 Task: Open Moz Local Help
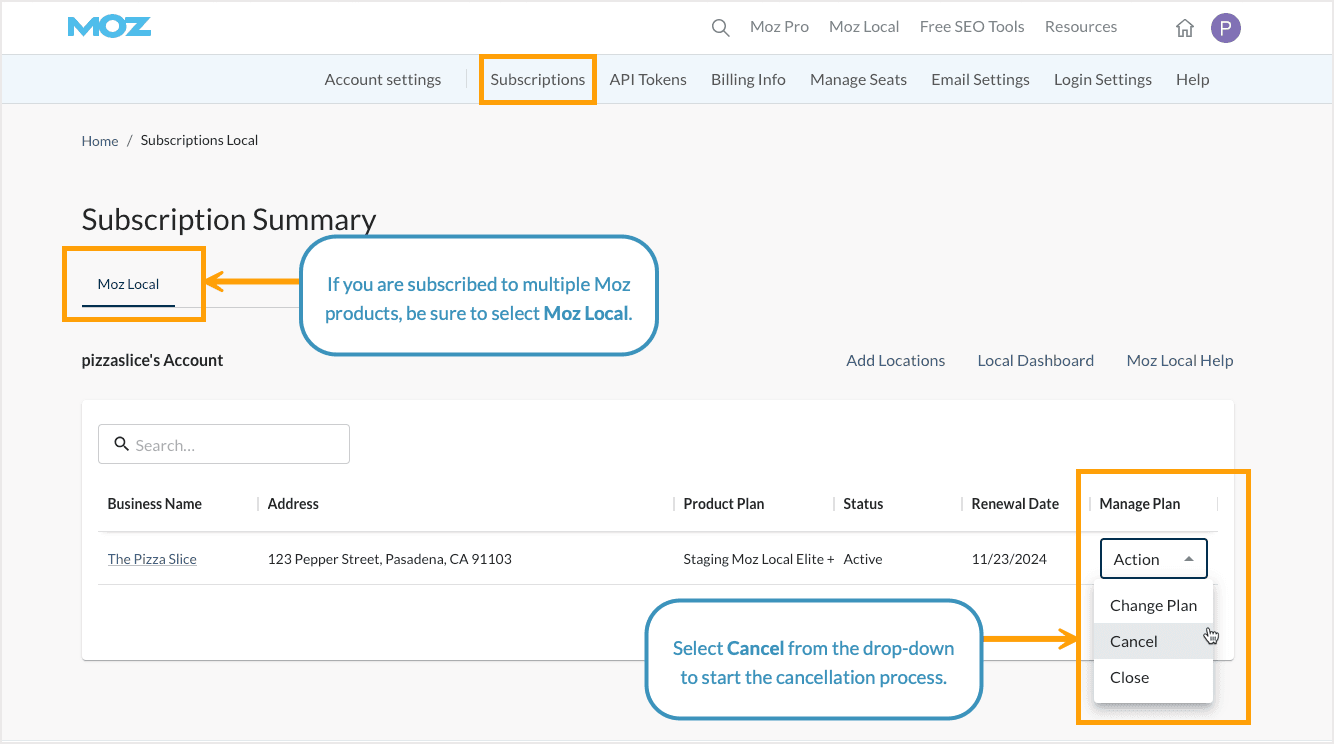(1179, 360)
